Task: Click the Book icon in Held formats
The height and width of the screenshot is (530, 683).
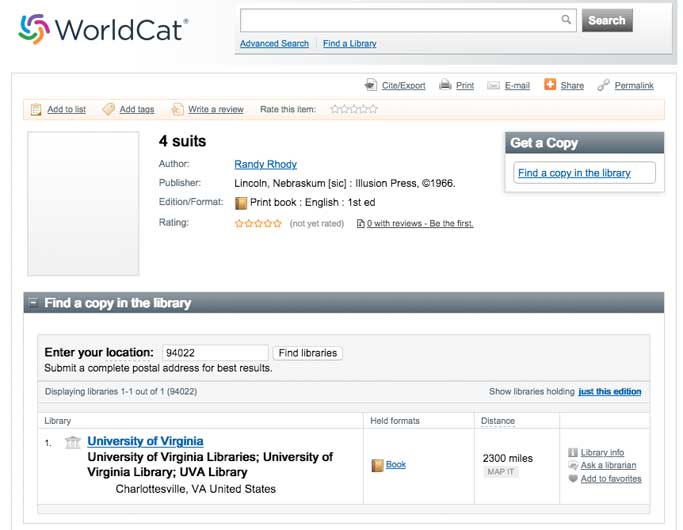Action: pyautogui.click(x=377, y=465)
